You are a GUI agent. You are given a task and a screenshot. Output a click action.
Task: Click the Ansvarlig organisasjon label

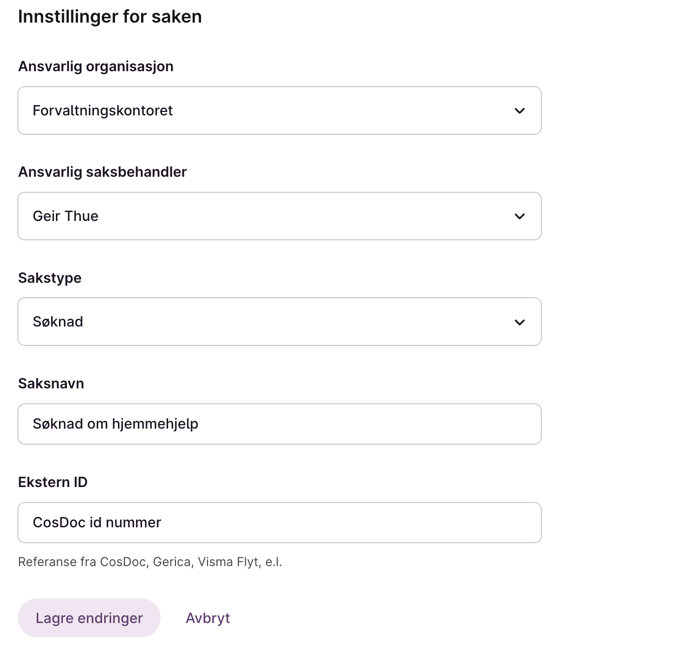pyautogui.click(x=96, y=66)
